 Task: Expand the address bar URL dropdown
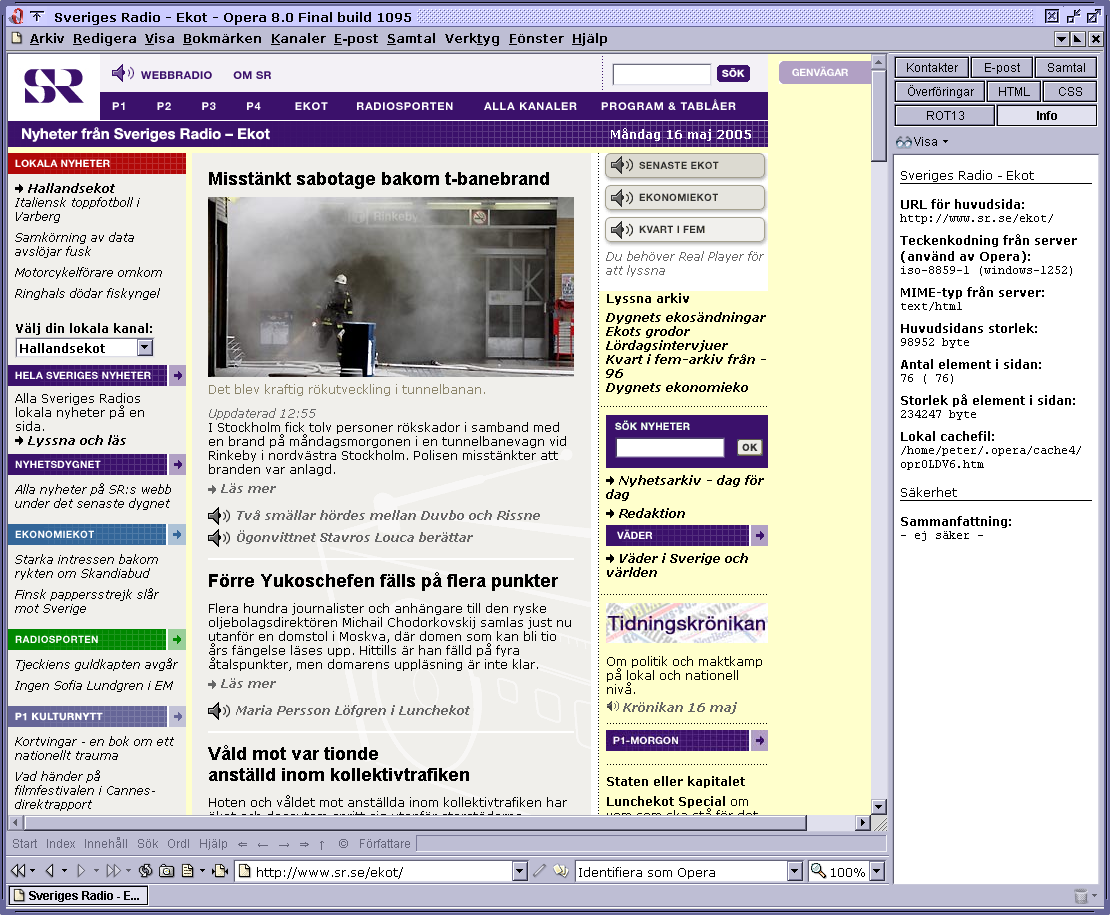click(519, 871)
